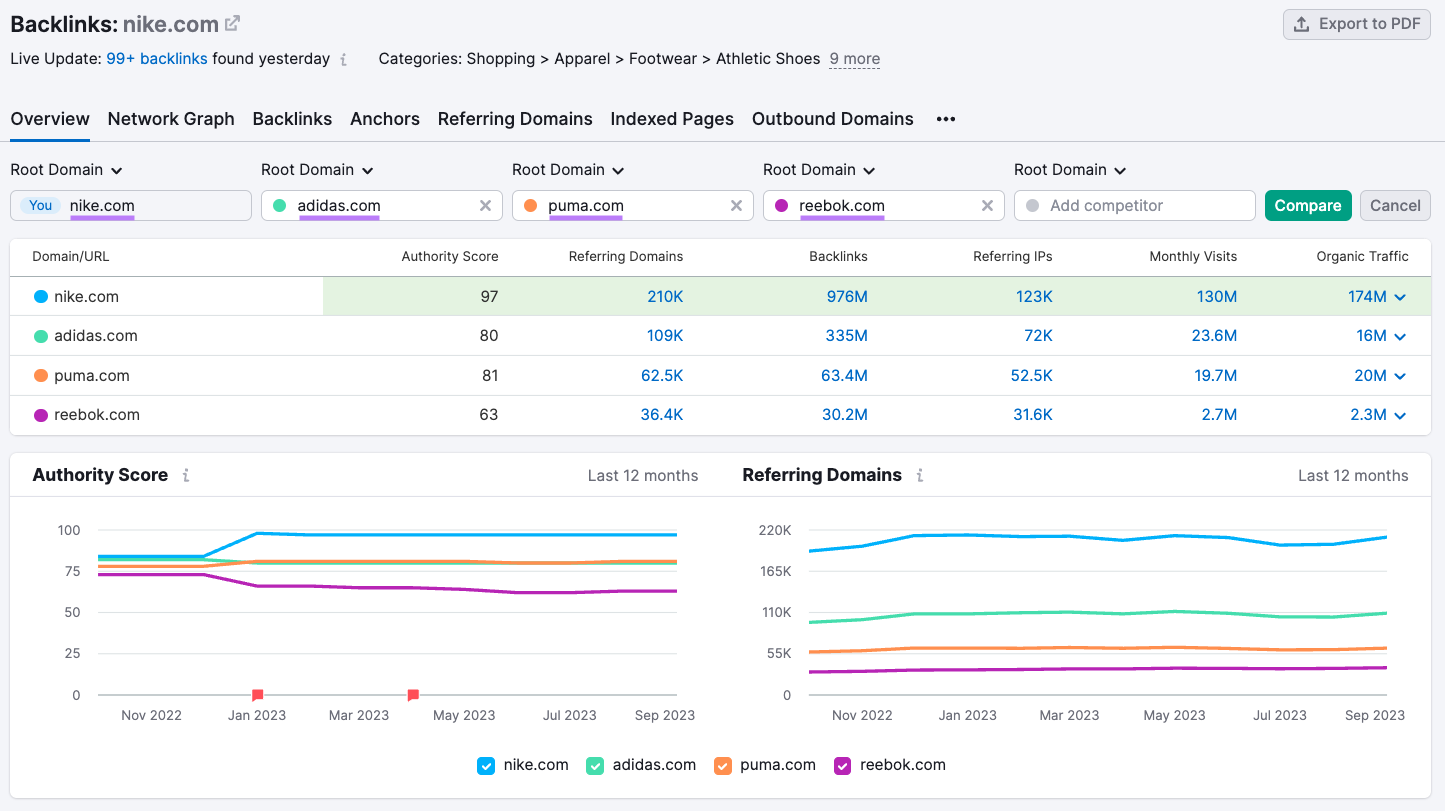Open the more-tabs ellipsis menu

945,119
